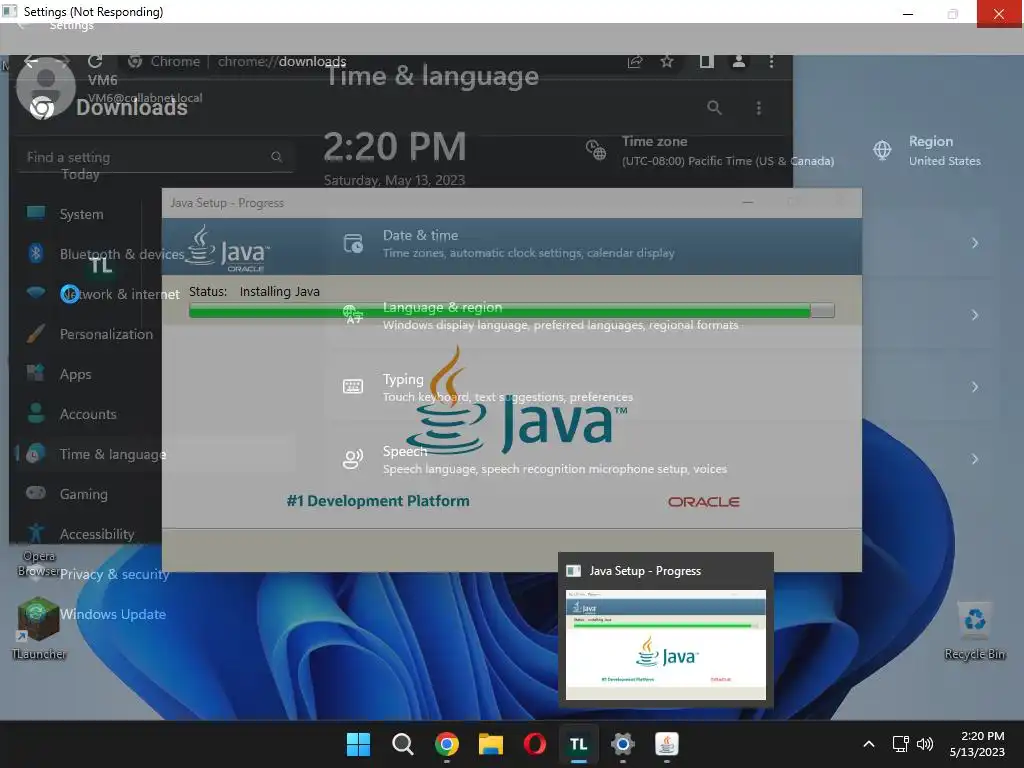This screenshot has width=1024, height=768.
Task: Open Personalization in Settings sidebar
Action: 106,334
